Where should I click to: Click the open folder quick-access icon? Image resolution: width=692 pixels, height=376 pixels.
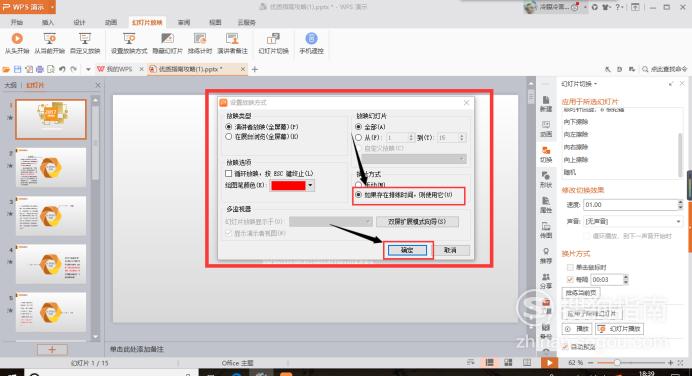point(6,69)
